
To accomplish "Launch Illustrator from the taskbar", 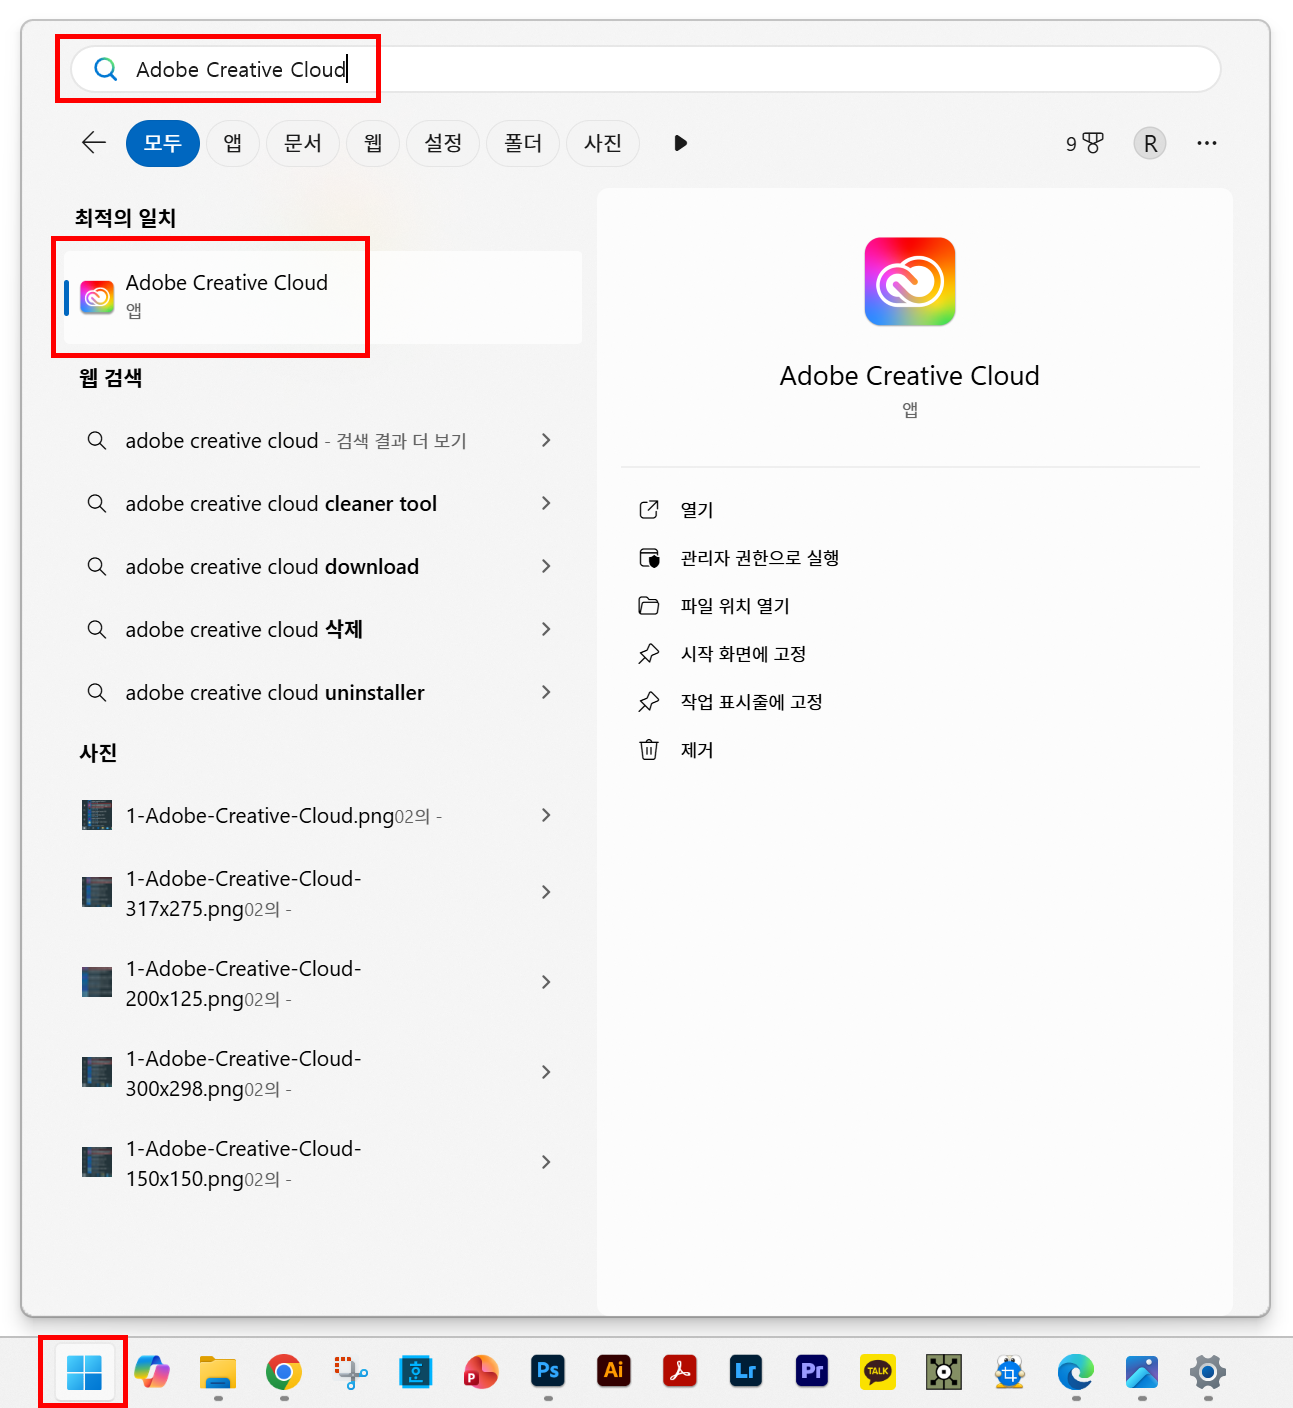I will [614, 1371].
